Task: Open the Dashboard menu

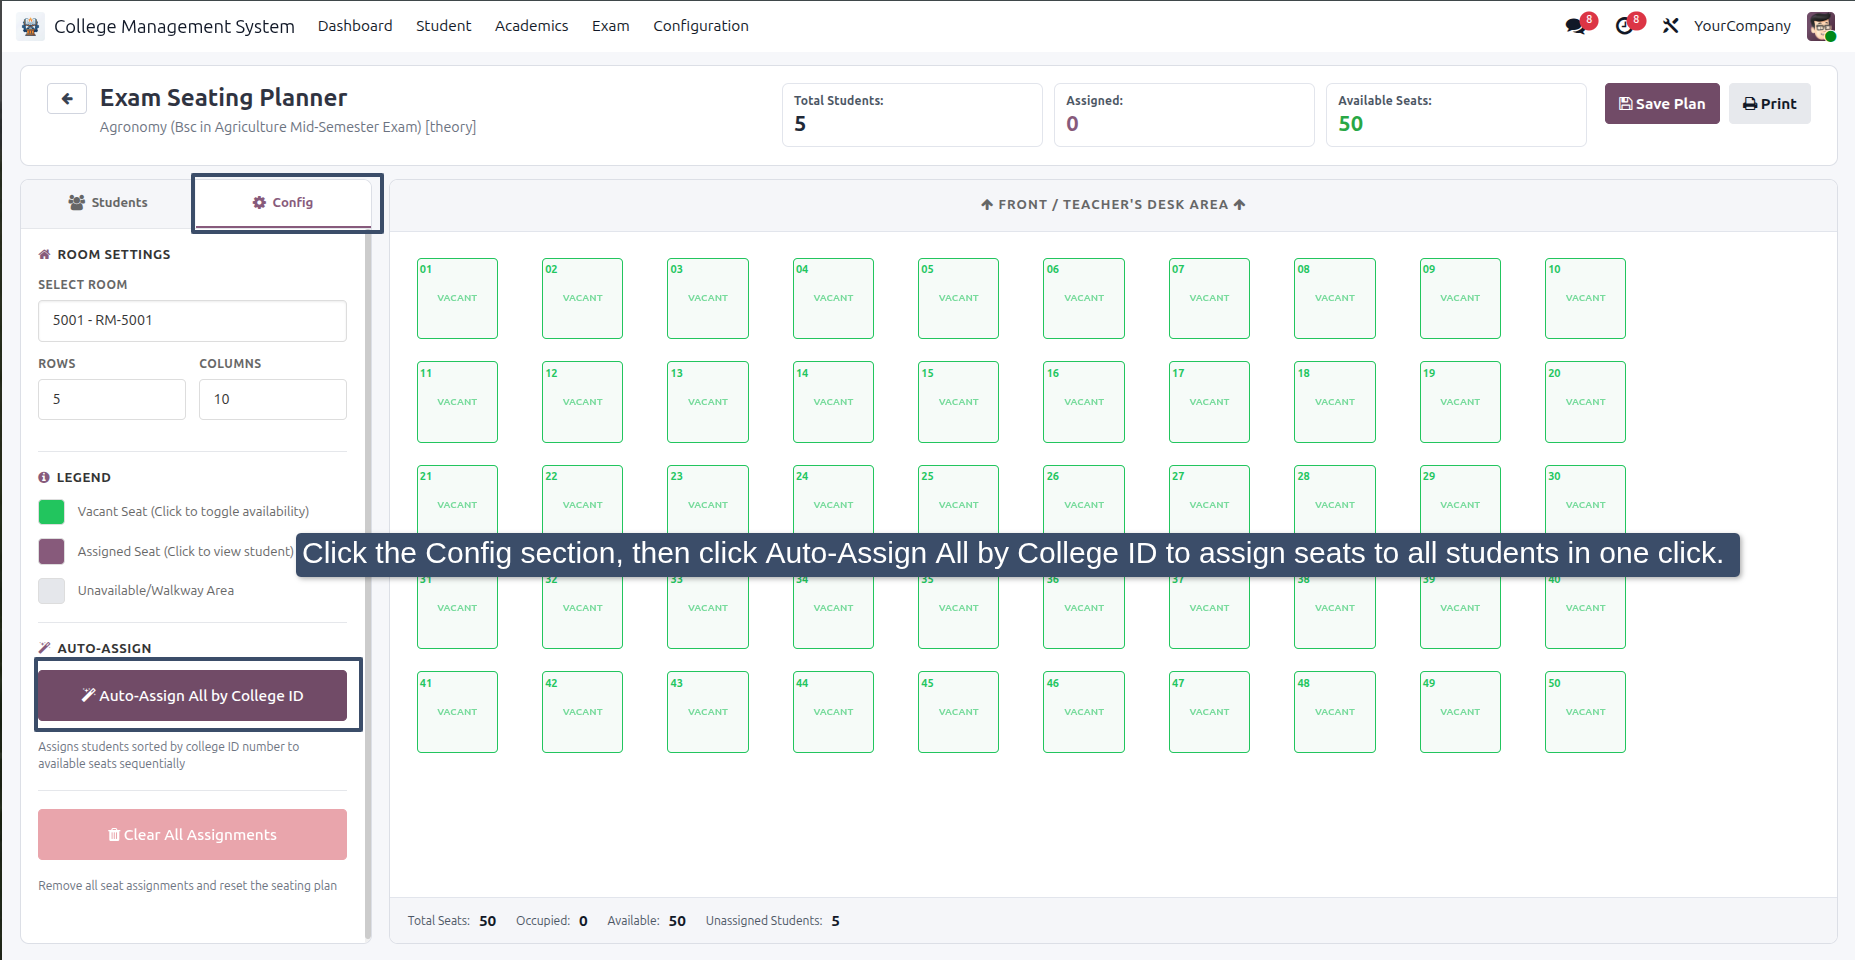Action: pos(355,26)
